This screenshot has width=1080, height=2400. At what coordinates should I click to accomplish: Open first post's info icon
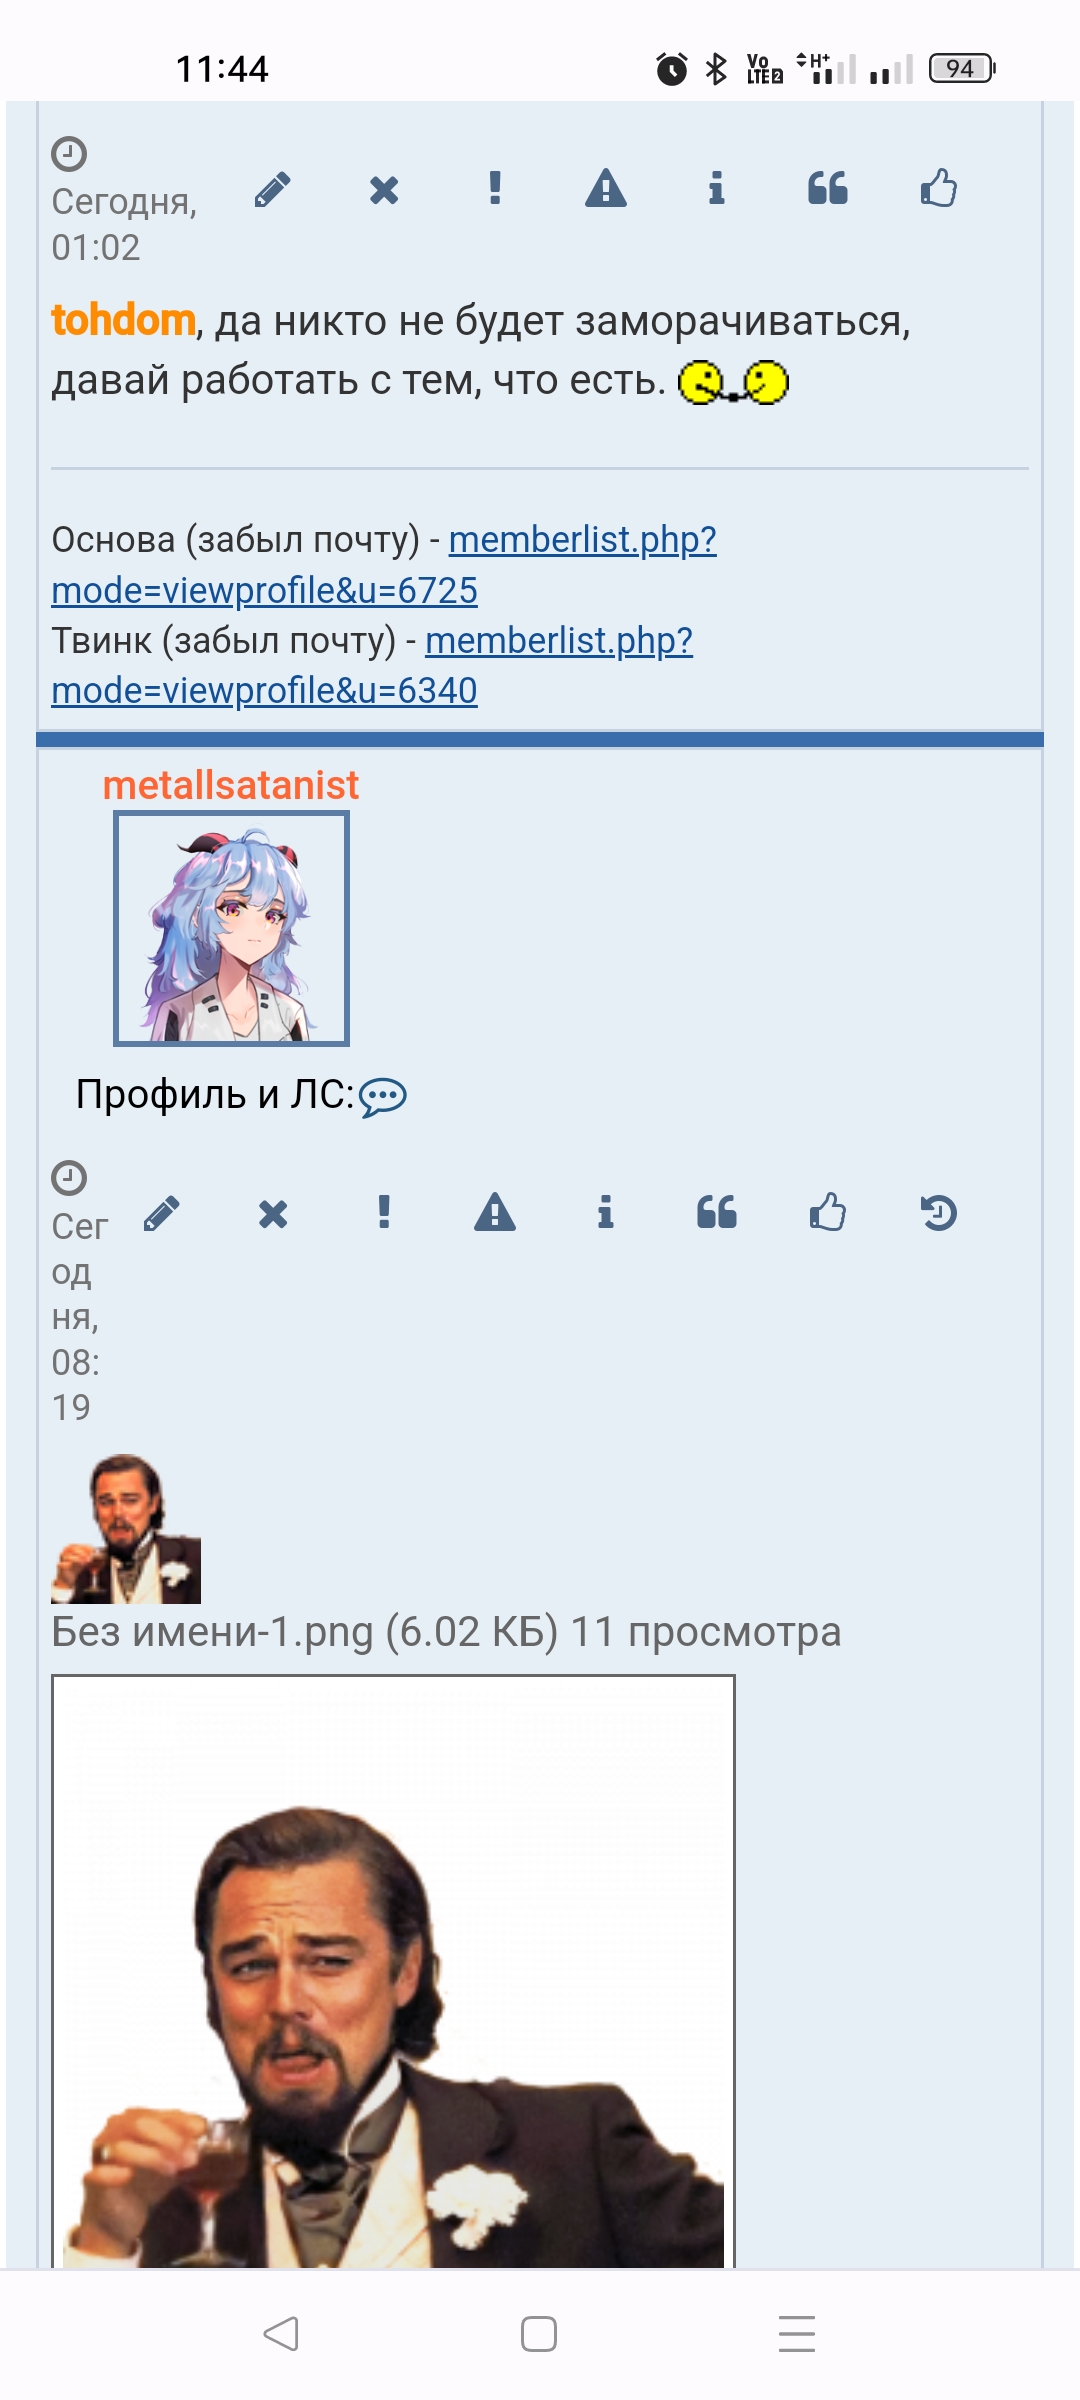716,188
